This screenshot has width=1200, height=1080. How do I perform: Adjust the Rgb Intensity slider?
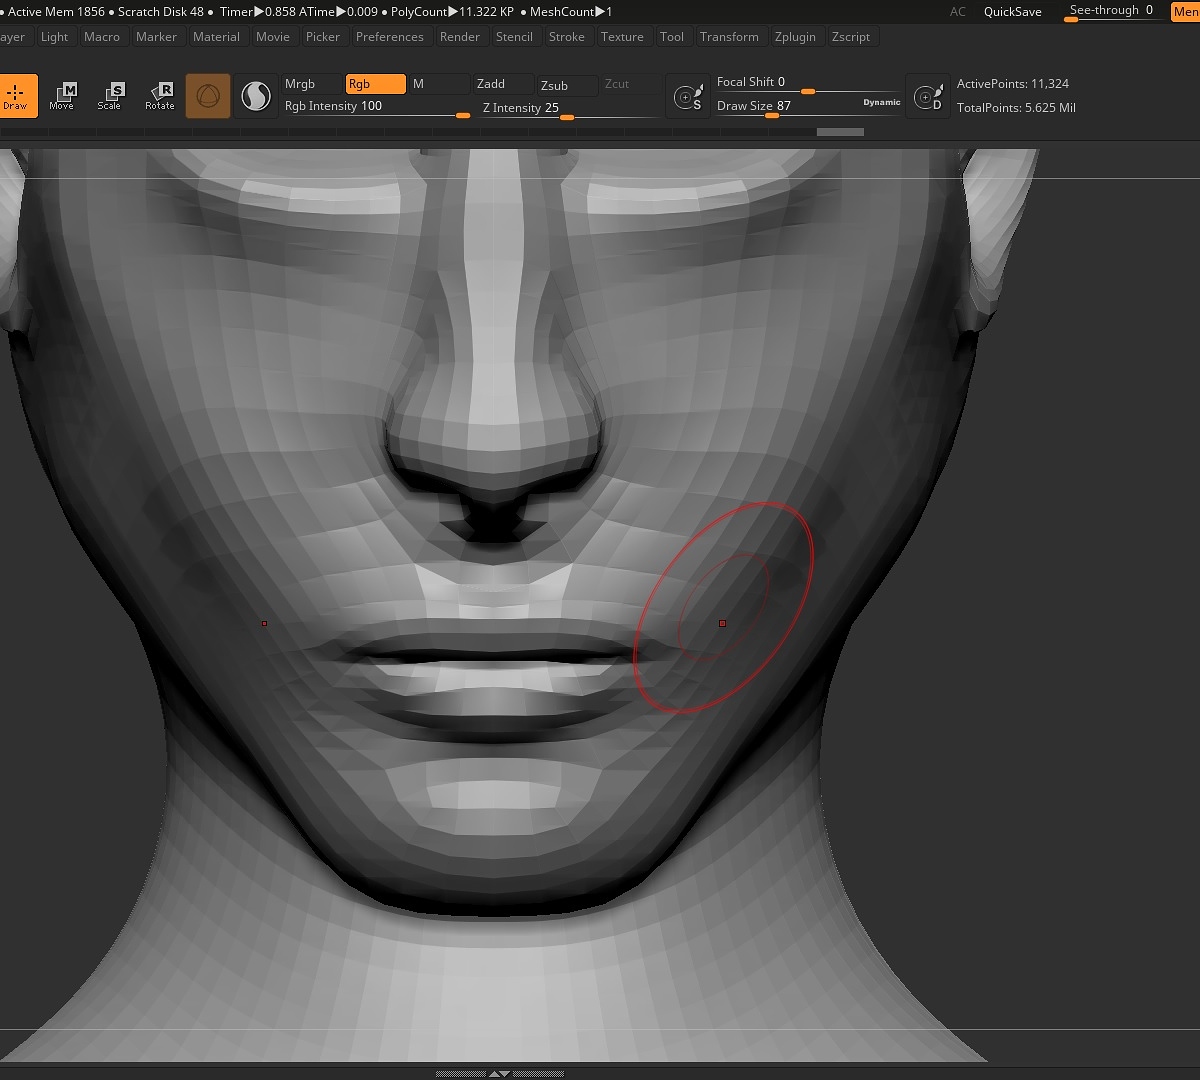tap(376, 107)
